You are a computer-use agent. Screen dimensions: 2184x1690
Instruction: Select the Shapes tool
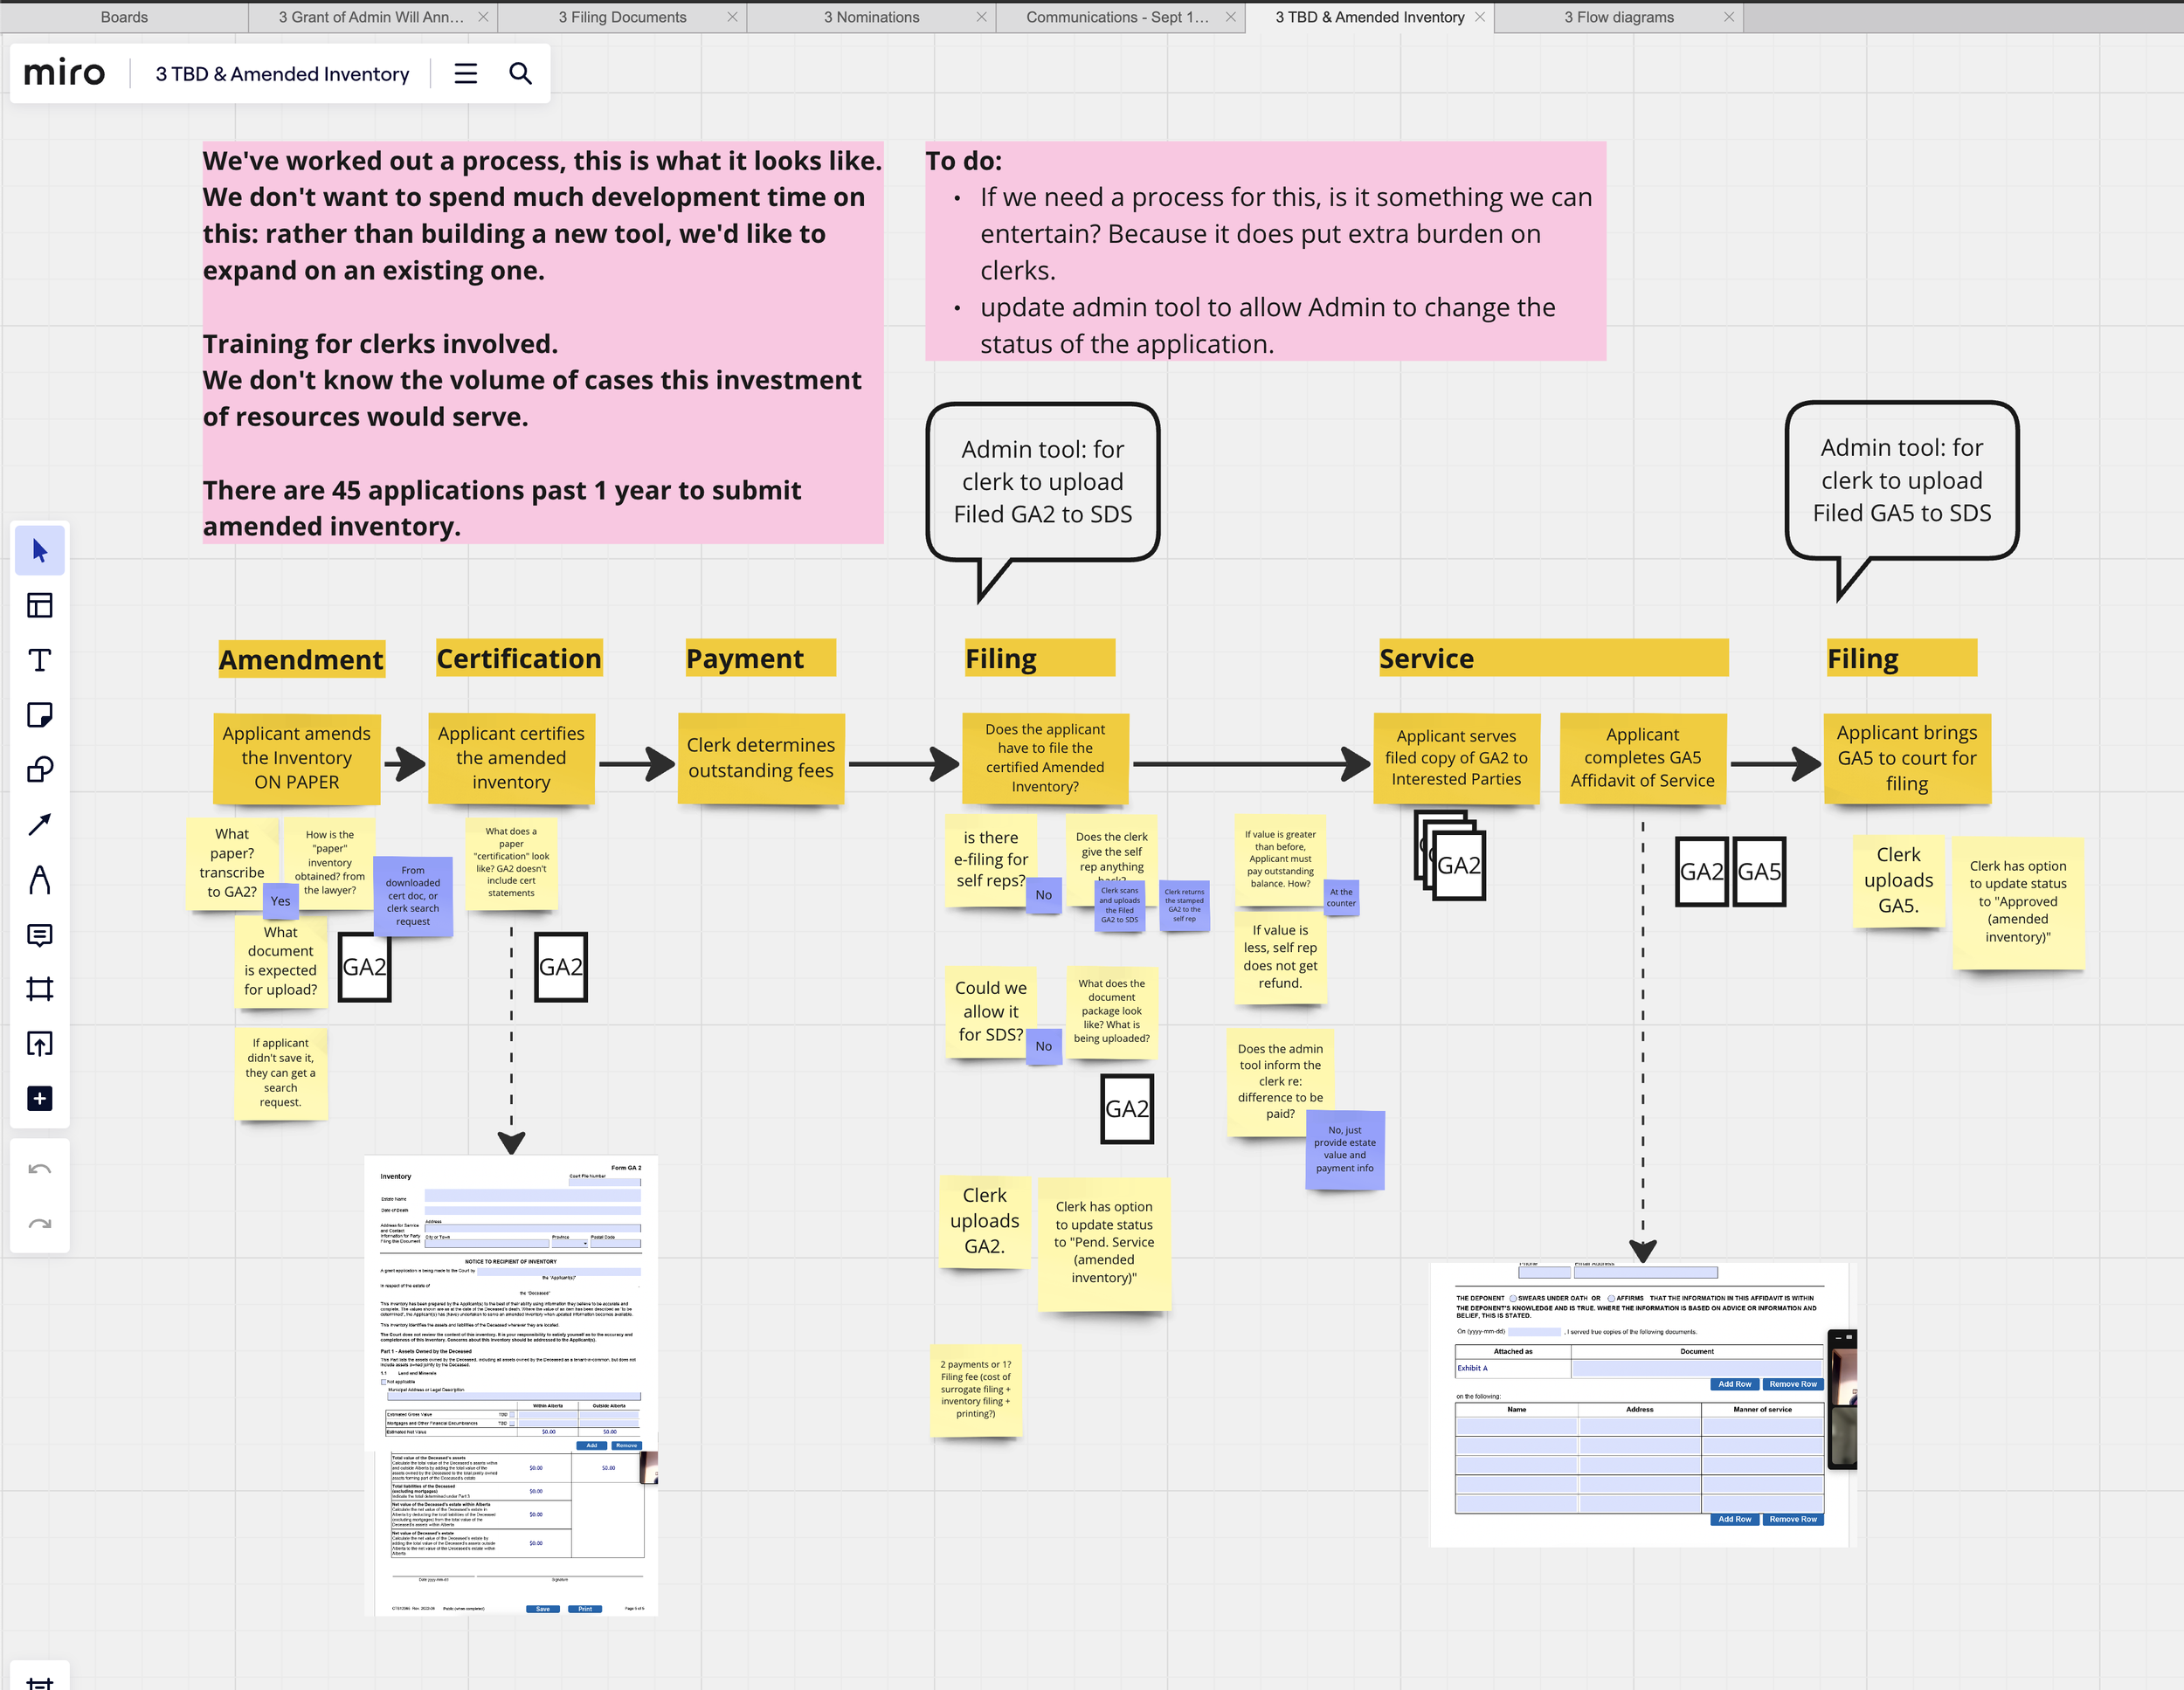40,770
